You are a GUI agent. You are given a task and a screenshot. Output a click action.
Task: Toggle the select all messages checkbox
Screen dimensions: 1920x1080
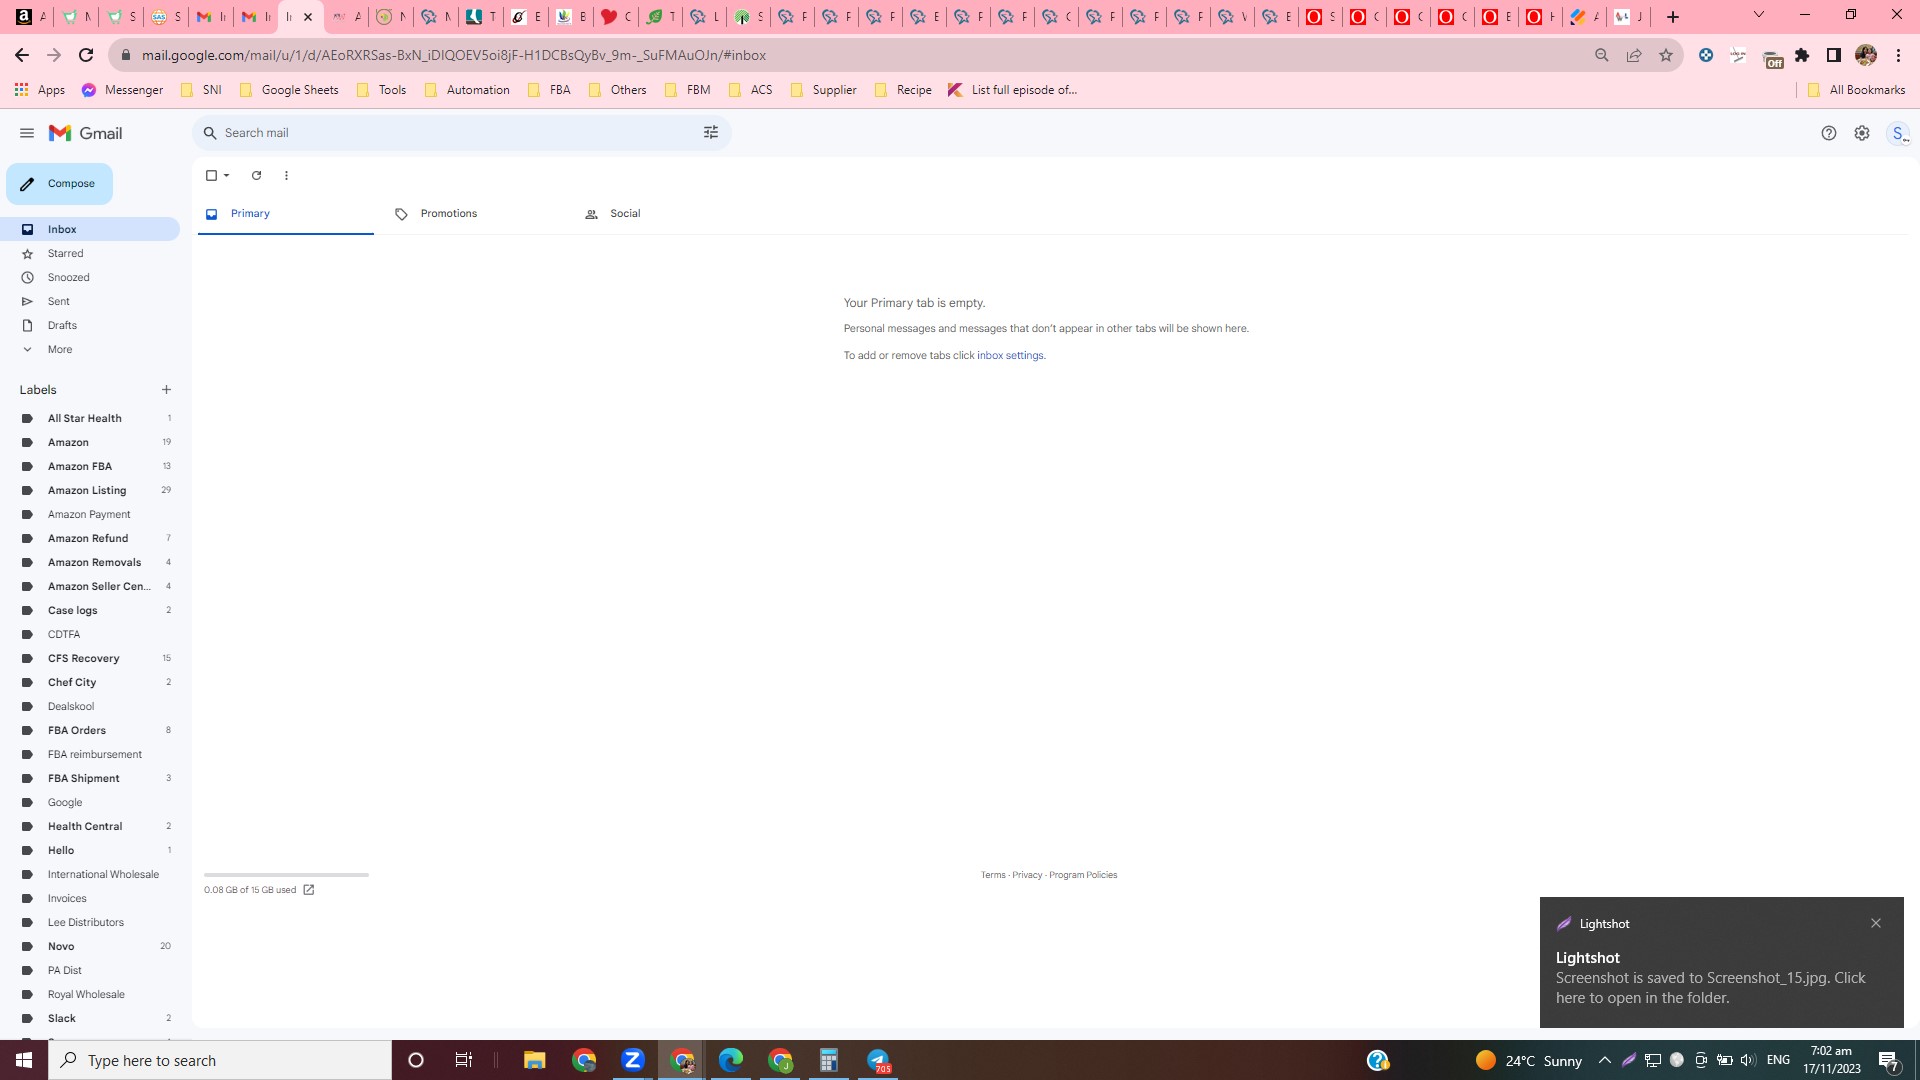pyautogui.click(x=211, y=176)
